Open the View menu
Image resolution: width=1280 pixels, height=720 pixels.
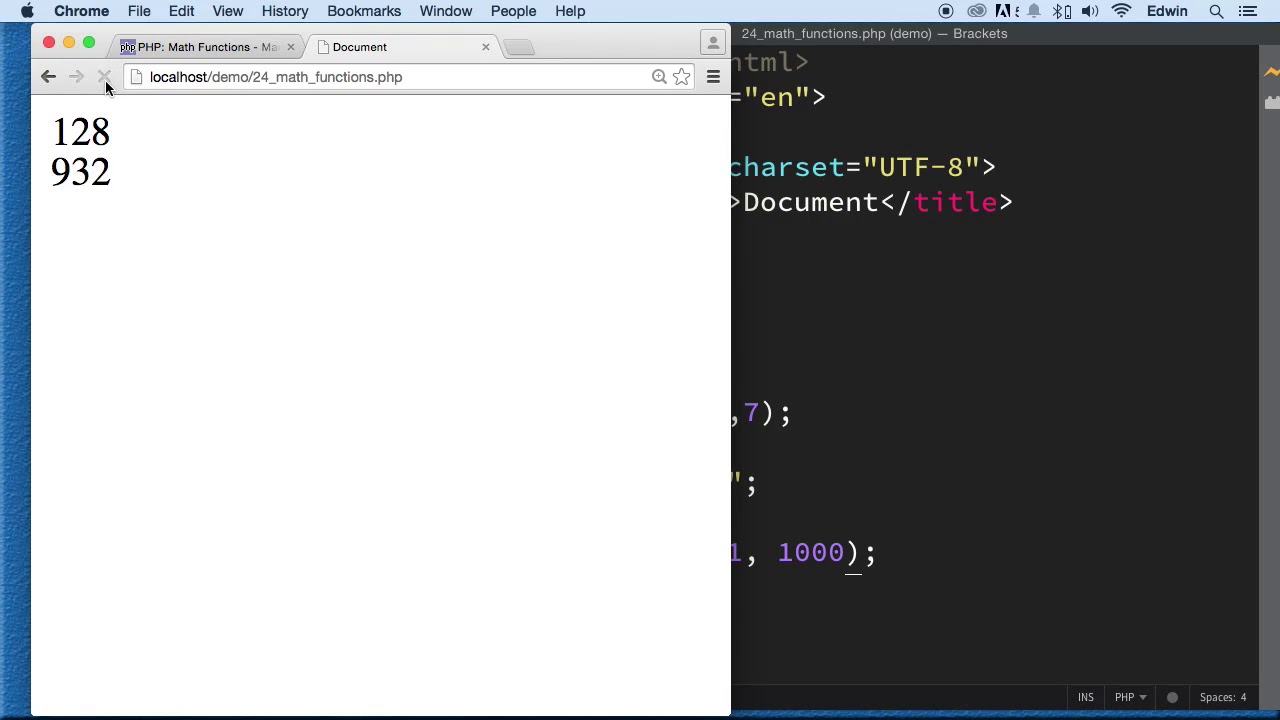click(228, 11)
